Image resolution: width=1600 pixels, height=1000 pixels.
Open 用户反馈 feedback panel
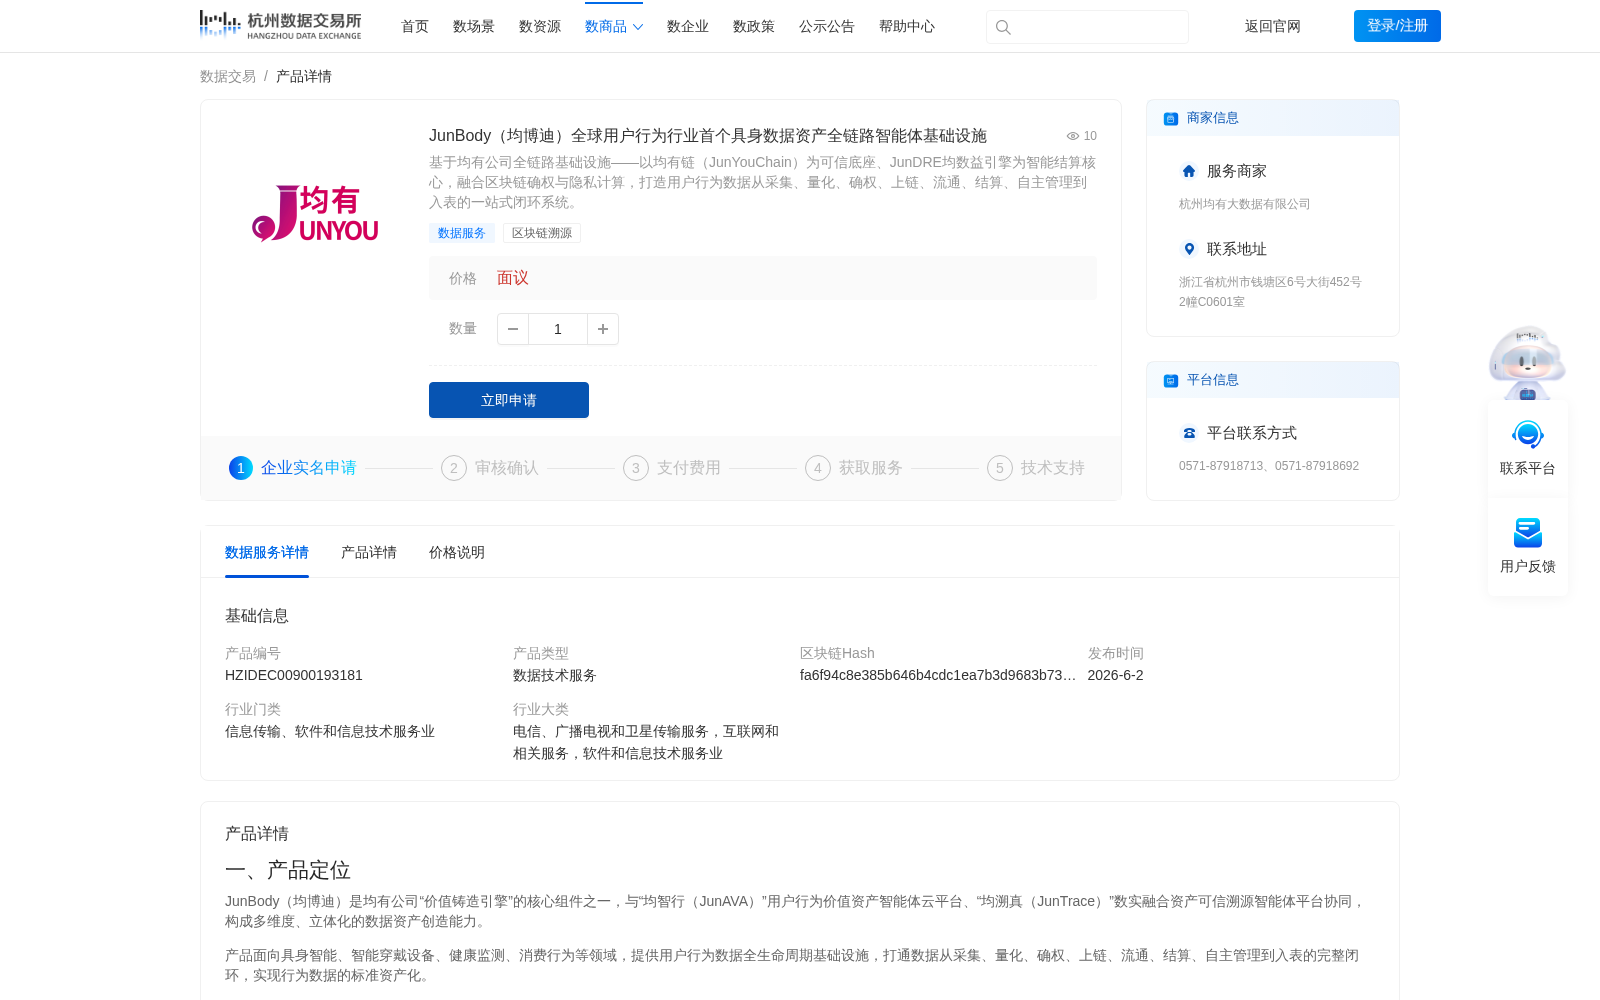(x=1528, y=546)
